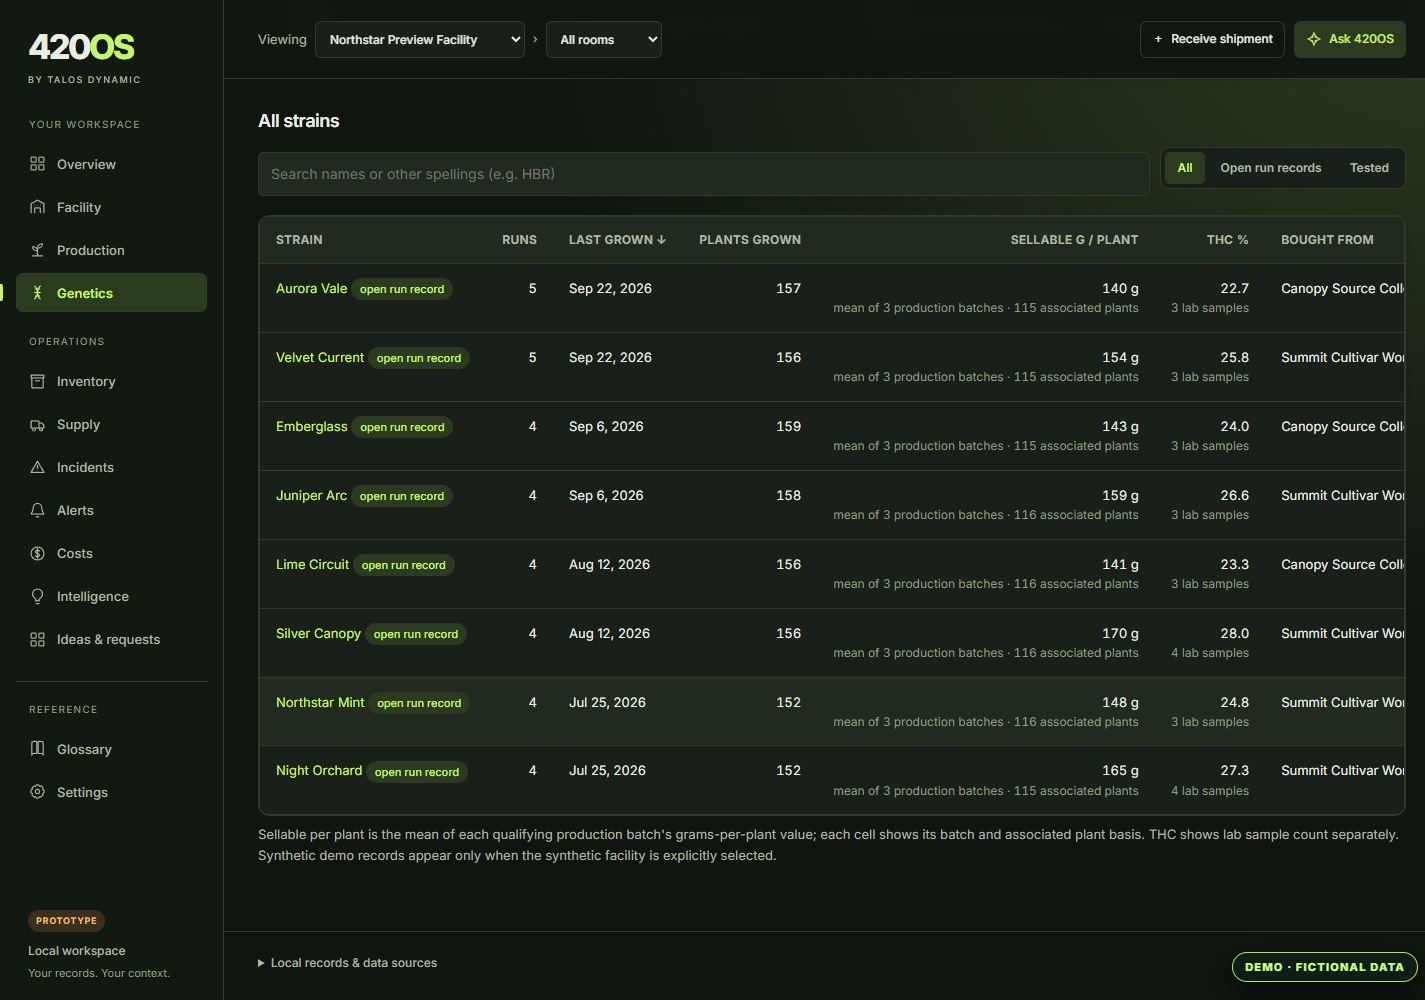Click the Incidents warning triangle icon
This screenshot has height=1000, width=1425.
tap(37, 467)
